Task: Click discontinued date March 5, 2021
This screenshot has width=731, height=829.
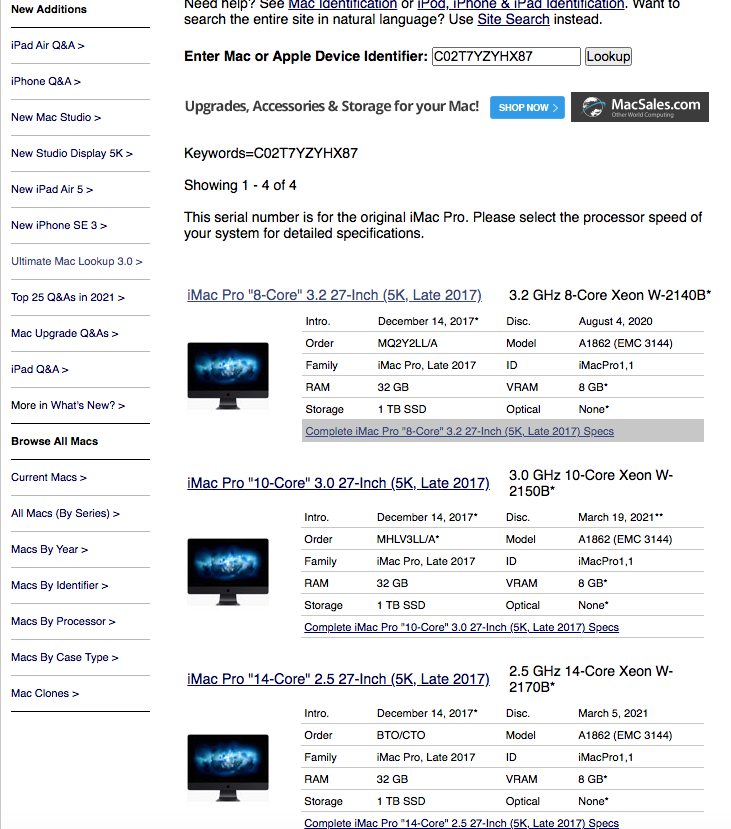Action: [613, 713]
